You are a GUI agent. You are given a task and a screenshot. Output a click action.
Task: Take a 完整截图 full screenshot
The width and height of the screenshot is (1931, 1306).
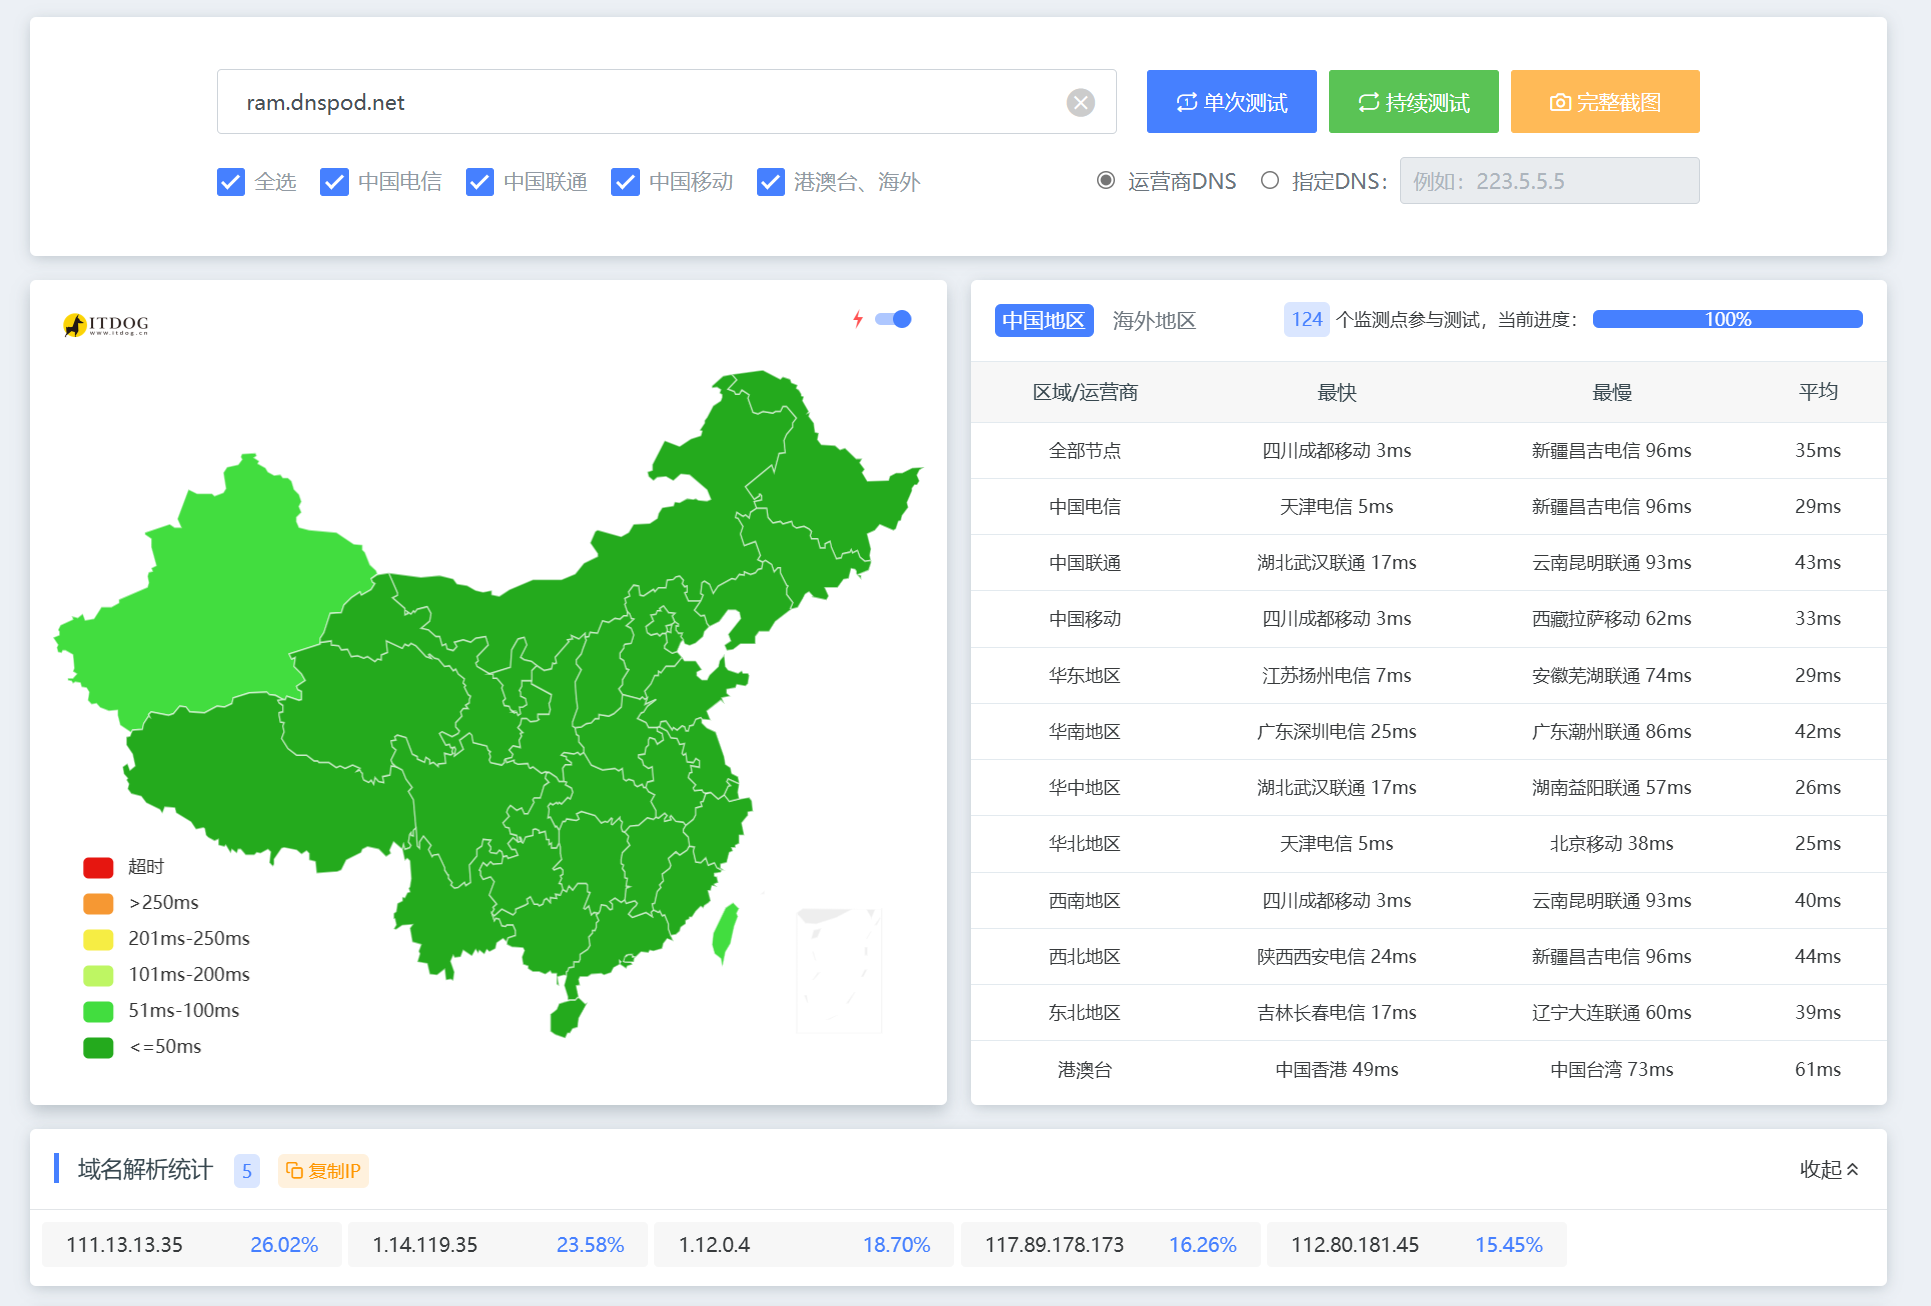[x=1605, y=102]
